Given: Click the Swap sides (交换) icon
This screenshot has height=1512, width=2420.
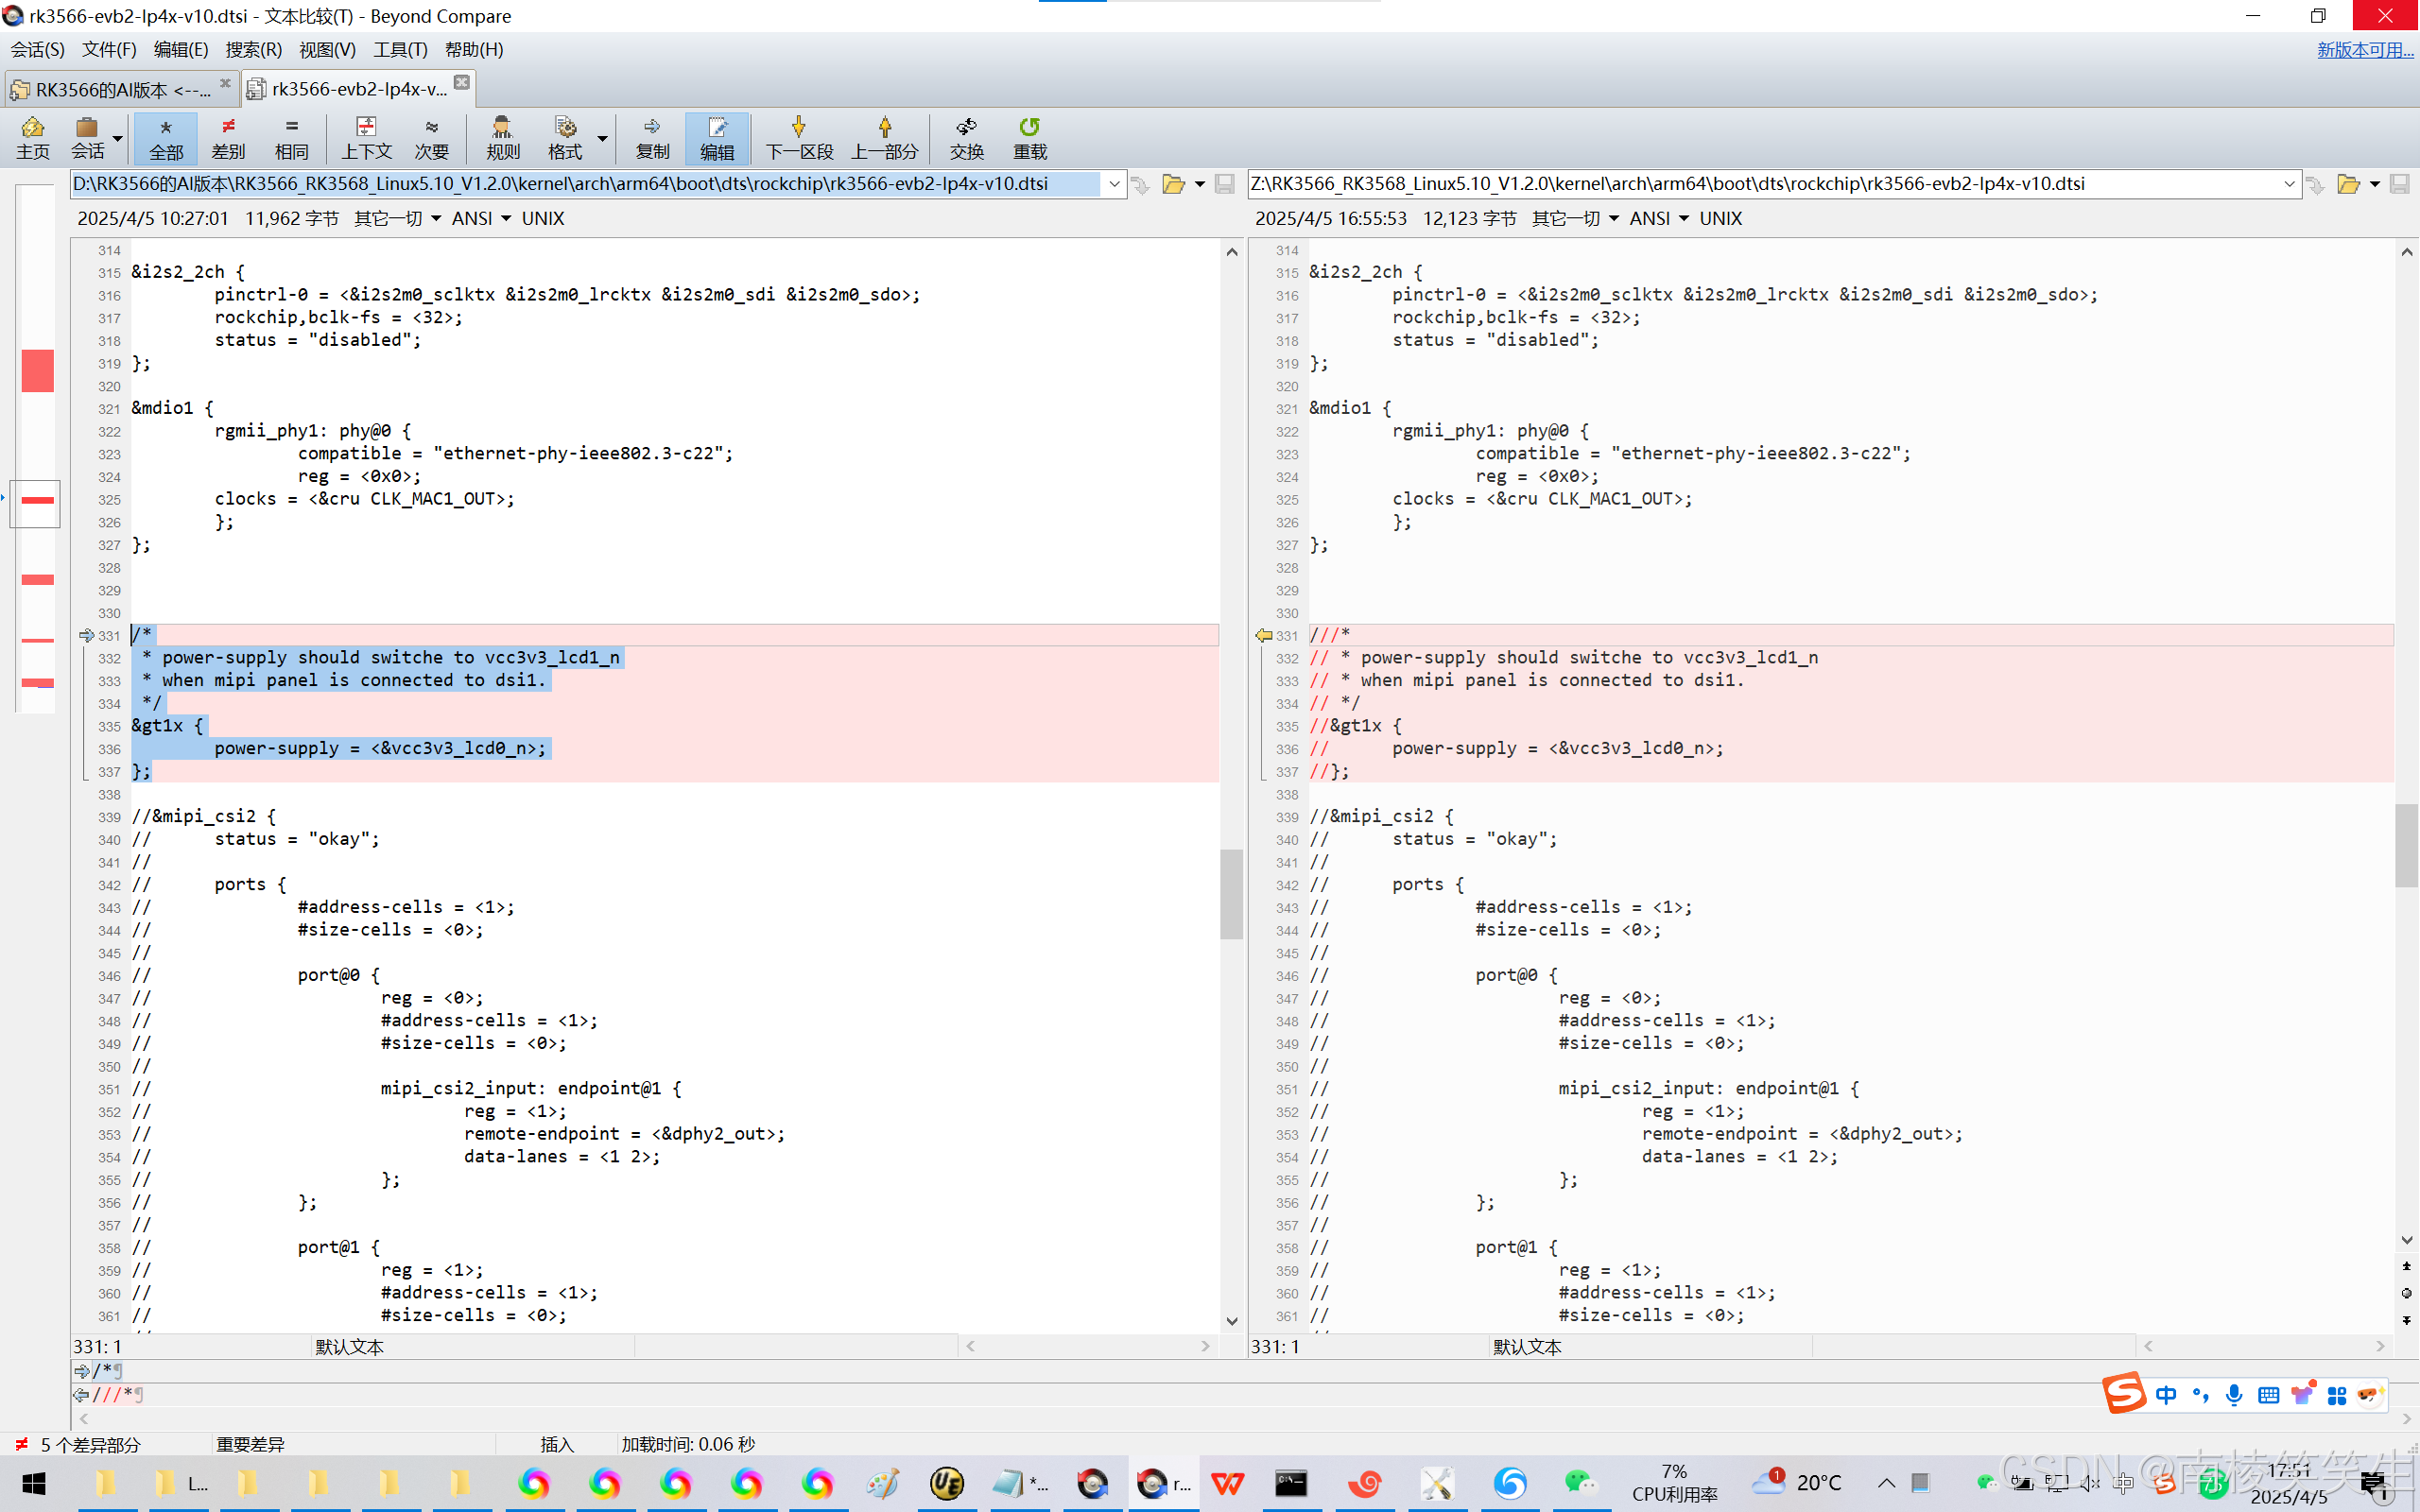Looking at the screenshot, I should click(x=966, y=137).
